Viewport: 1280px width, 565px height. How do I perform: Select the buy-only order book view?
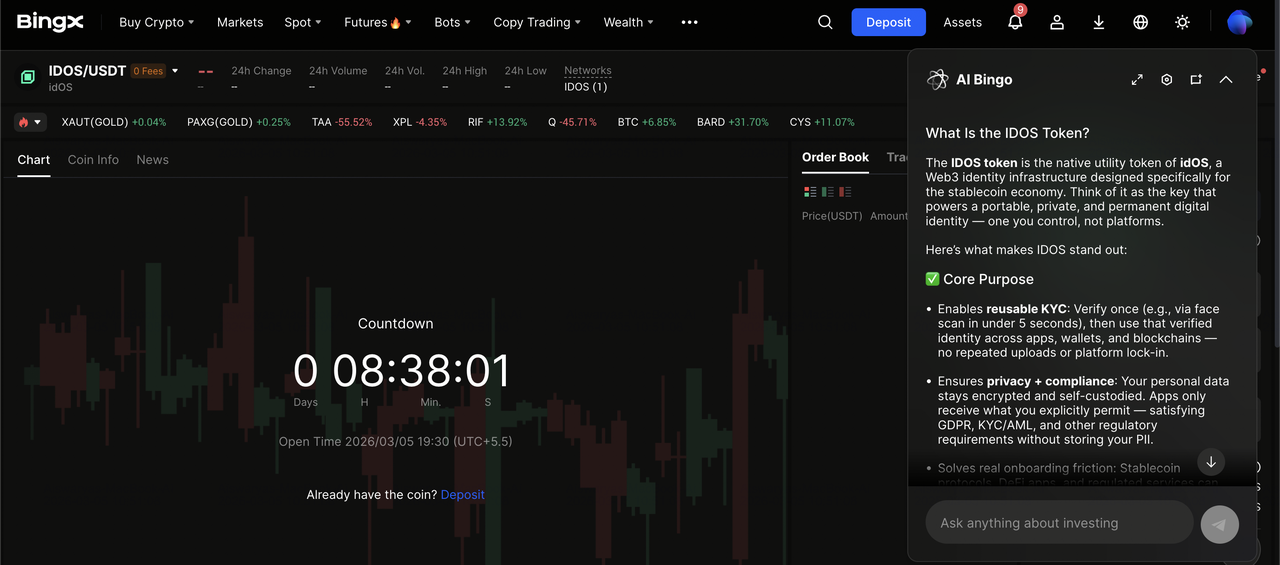pyautogui.click(x=828, y=192)
